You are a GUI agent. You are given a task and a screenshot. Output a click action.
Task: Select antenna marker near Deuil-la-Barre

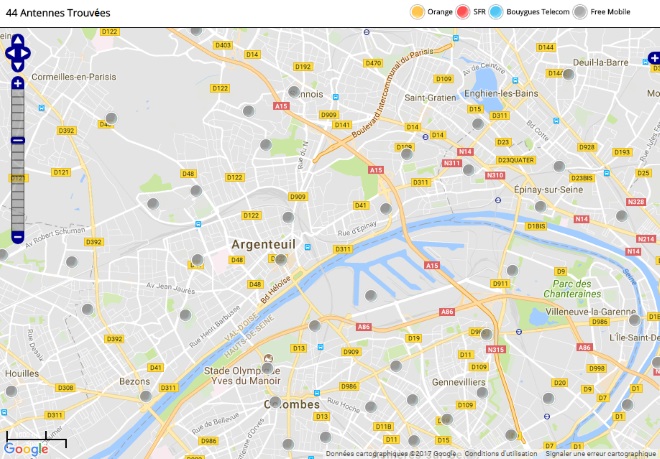point(568,75)
